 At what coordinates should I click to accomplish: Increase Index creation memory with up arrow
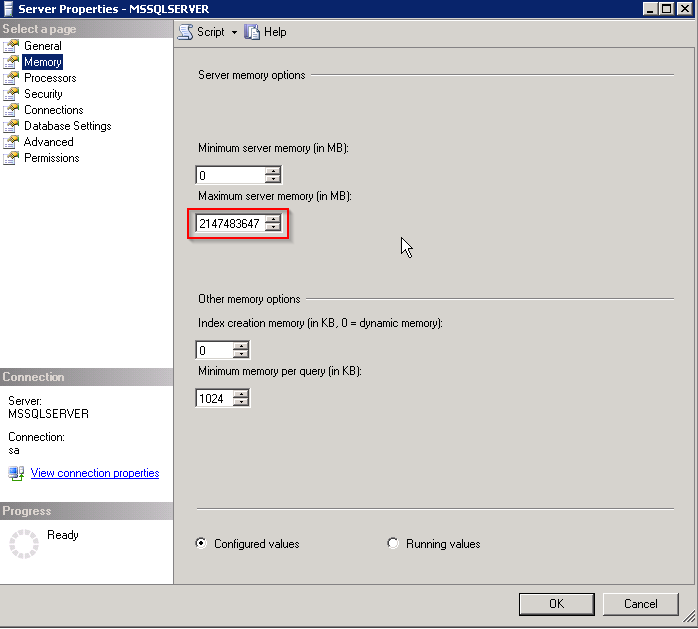241,346
